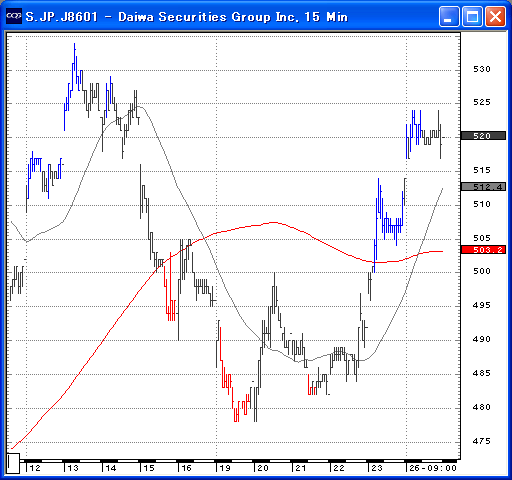Screen dimensions: 512x480
Task: Close the Daiwa Securities chart window
Action: coord(495,16)
